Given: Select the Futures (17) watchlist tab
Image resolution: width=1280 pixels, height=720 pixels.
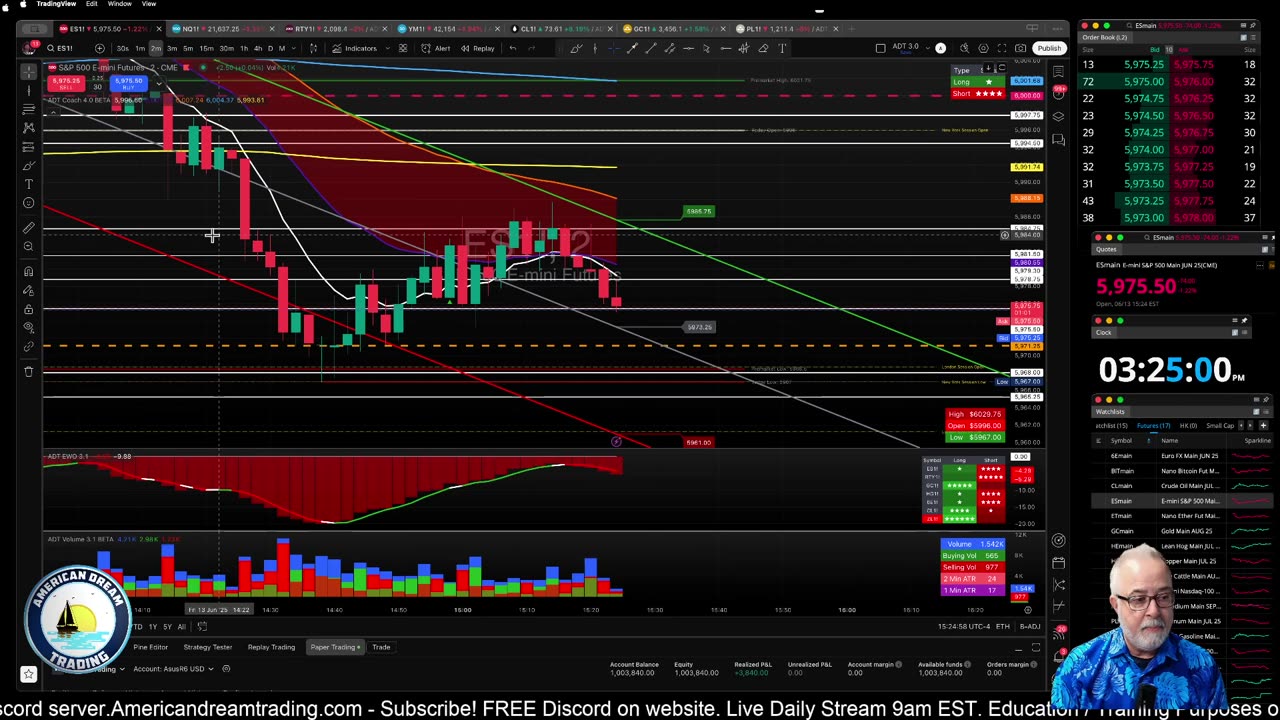Looking at the screenshot, I should click(1153, 426).
